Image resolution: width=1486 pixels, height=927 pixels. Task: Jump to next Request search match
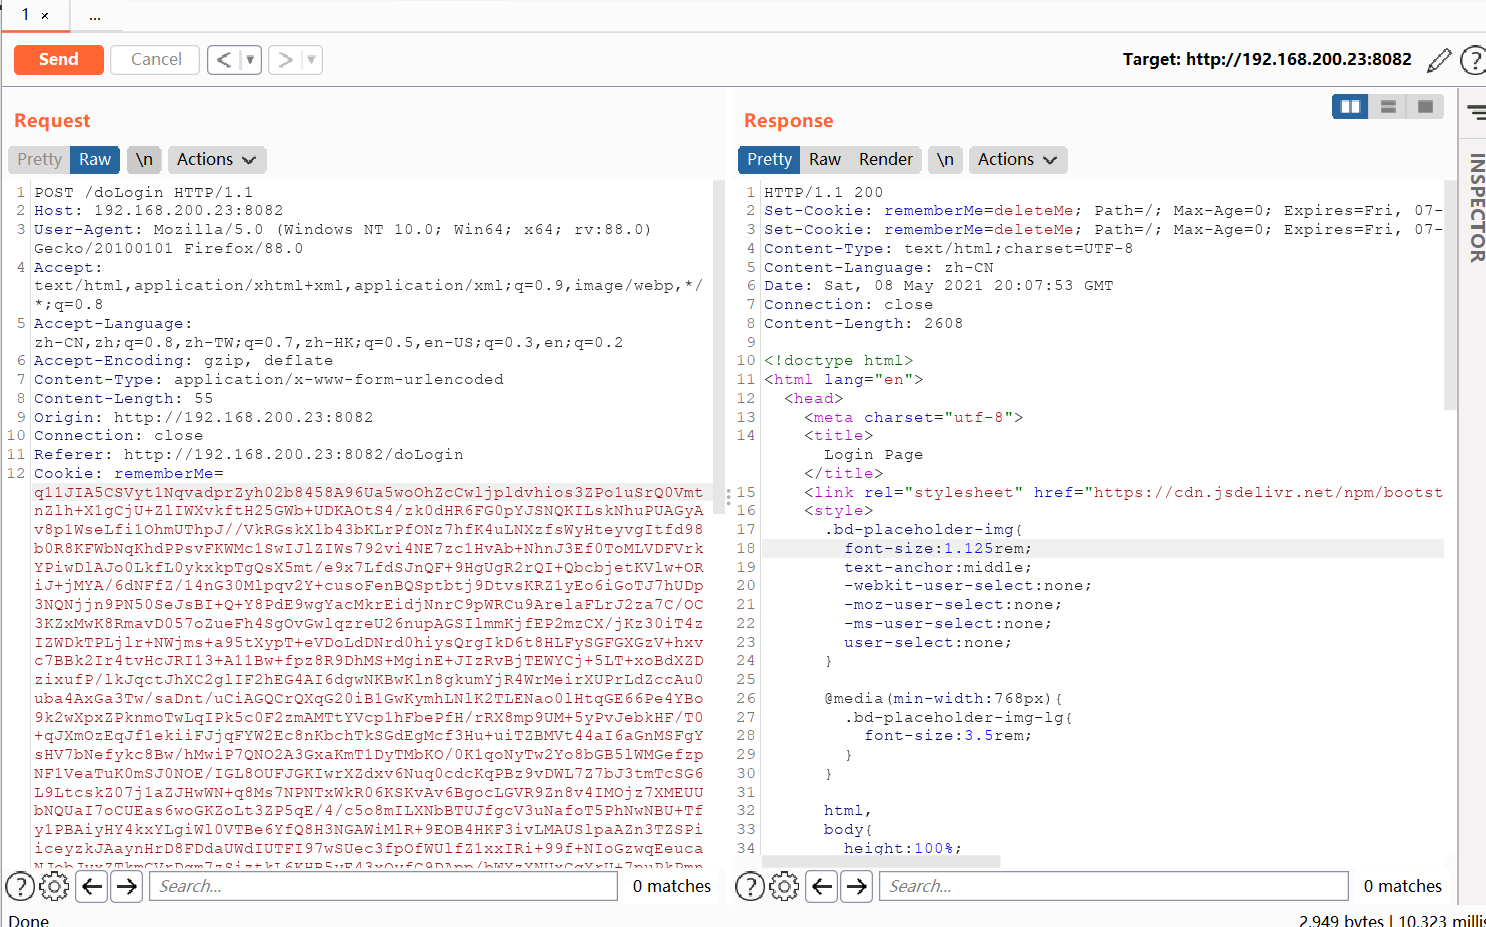126,886
